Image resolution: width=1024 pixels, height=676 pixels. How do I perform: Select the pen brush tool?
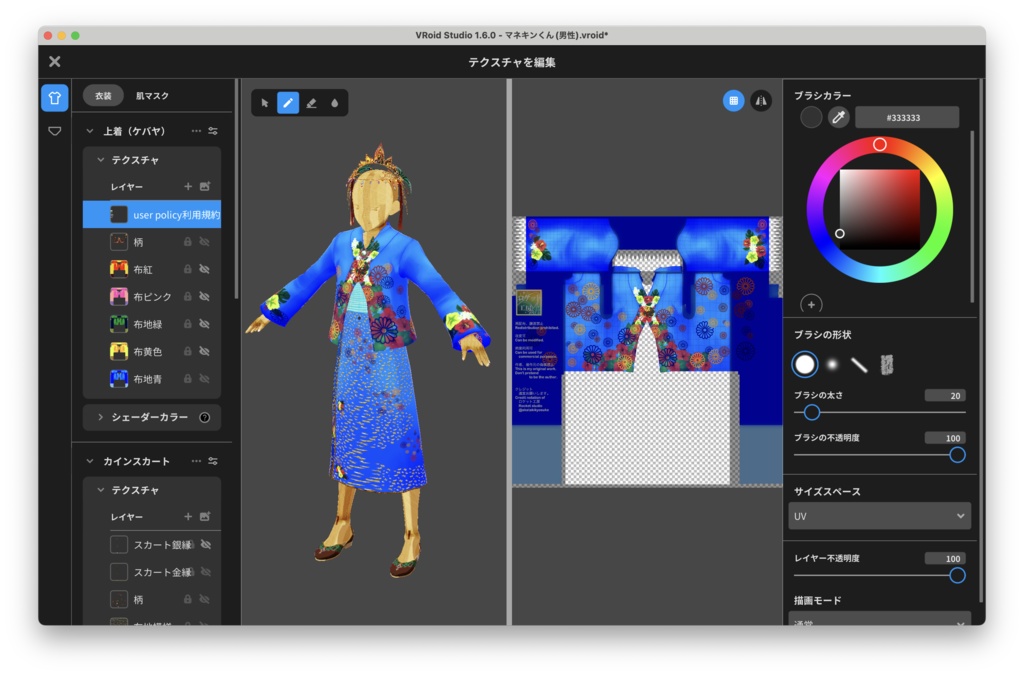[x=288, y=103]
